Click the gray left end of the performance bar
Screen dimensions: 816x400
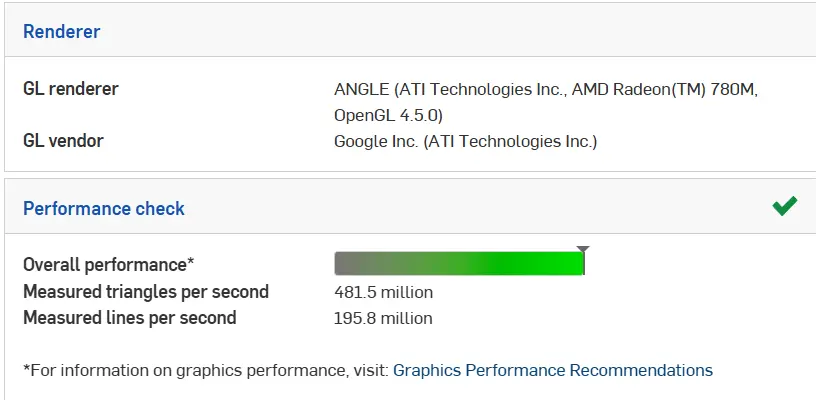(345, 264)
